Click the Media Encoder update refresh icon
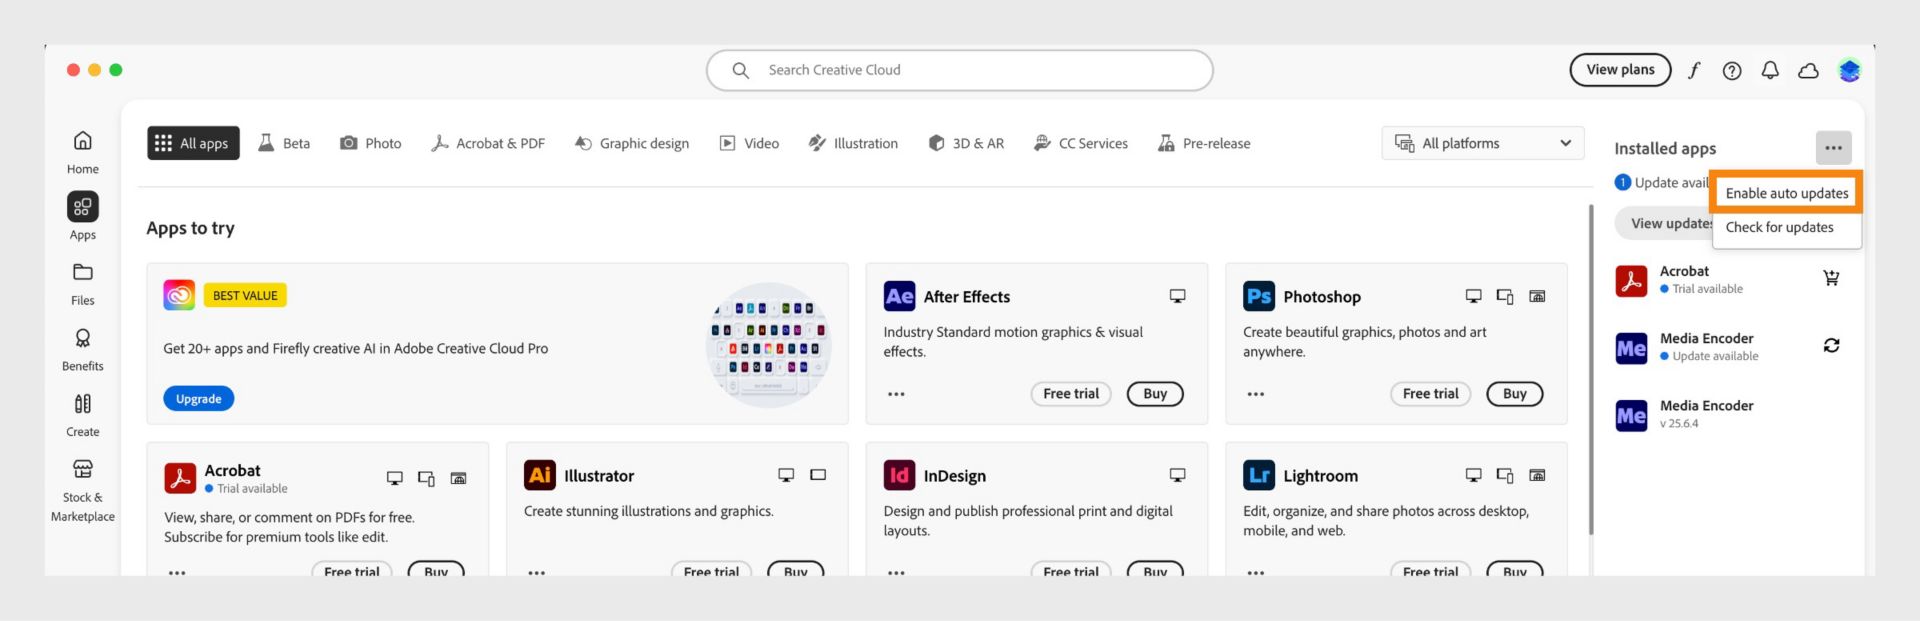 pos(1831,345)
